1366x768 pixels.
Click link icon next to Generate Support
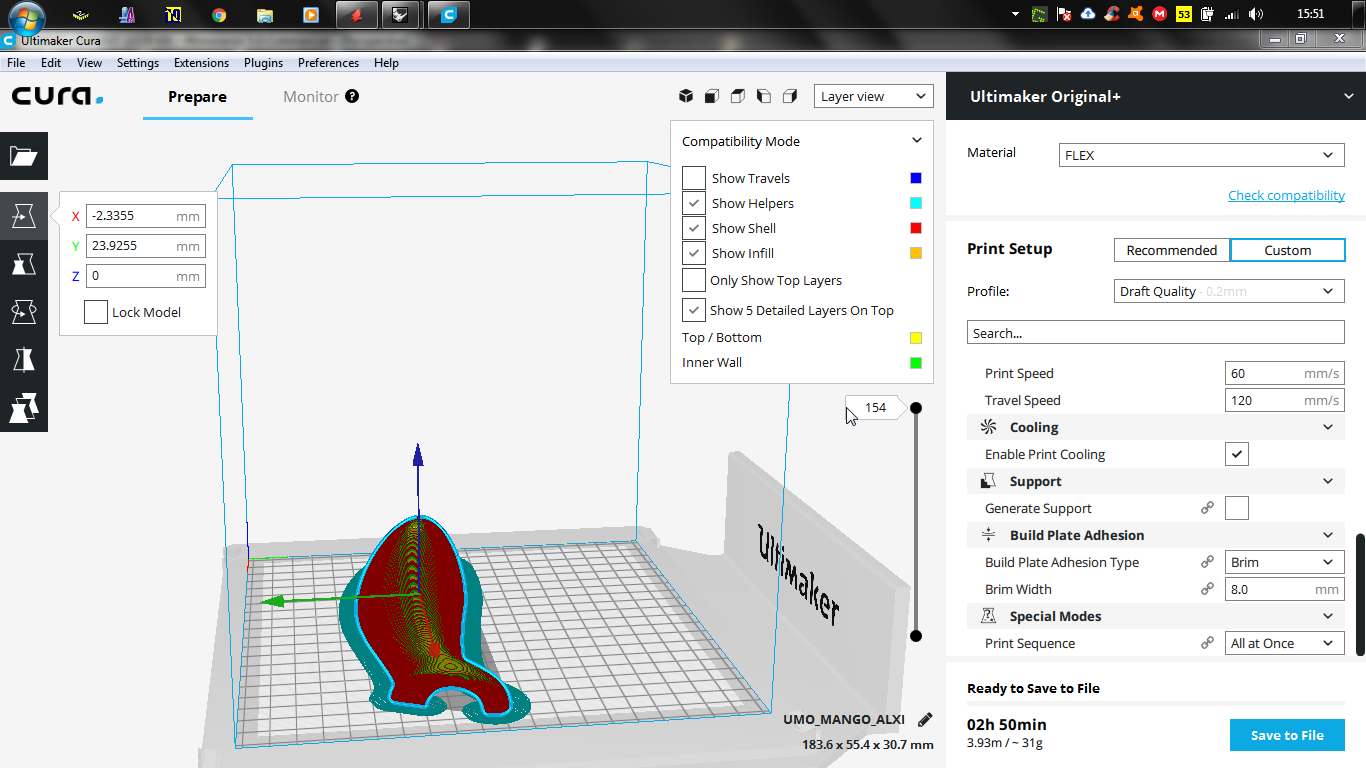(x=1207, y=508)
